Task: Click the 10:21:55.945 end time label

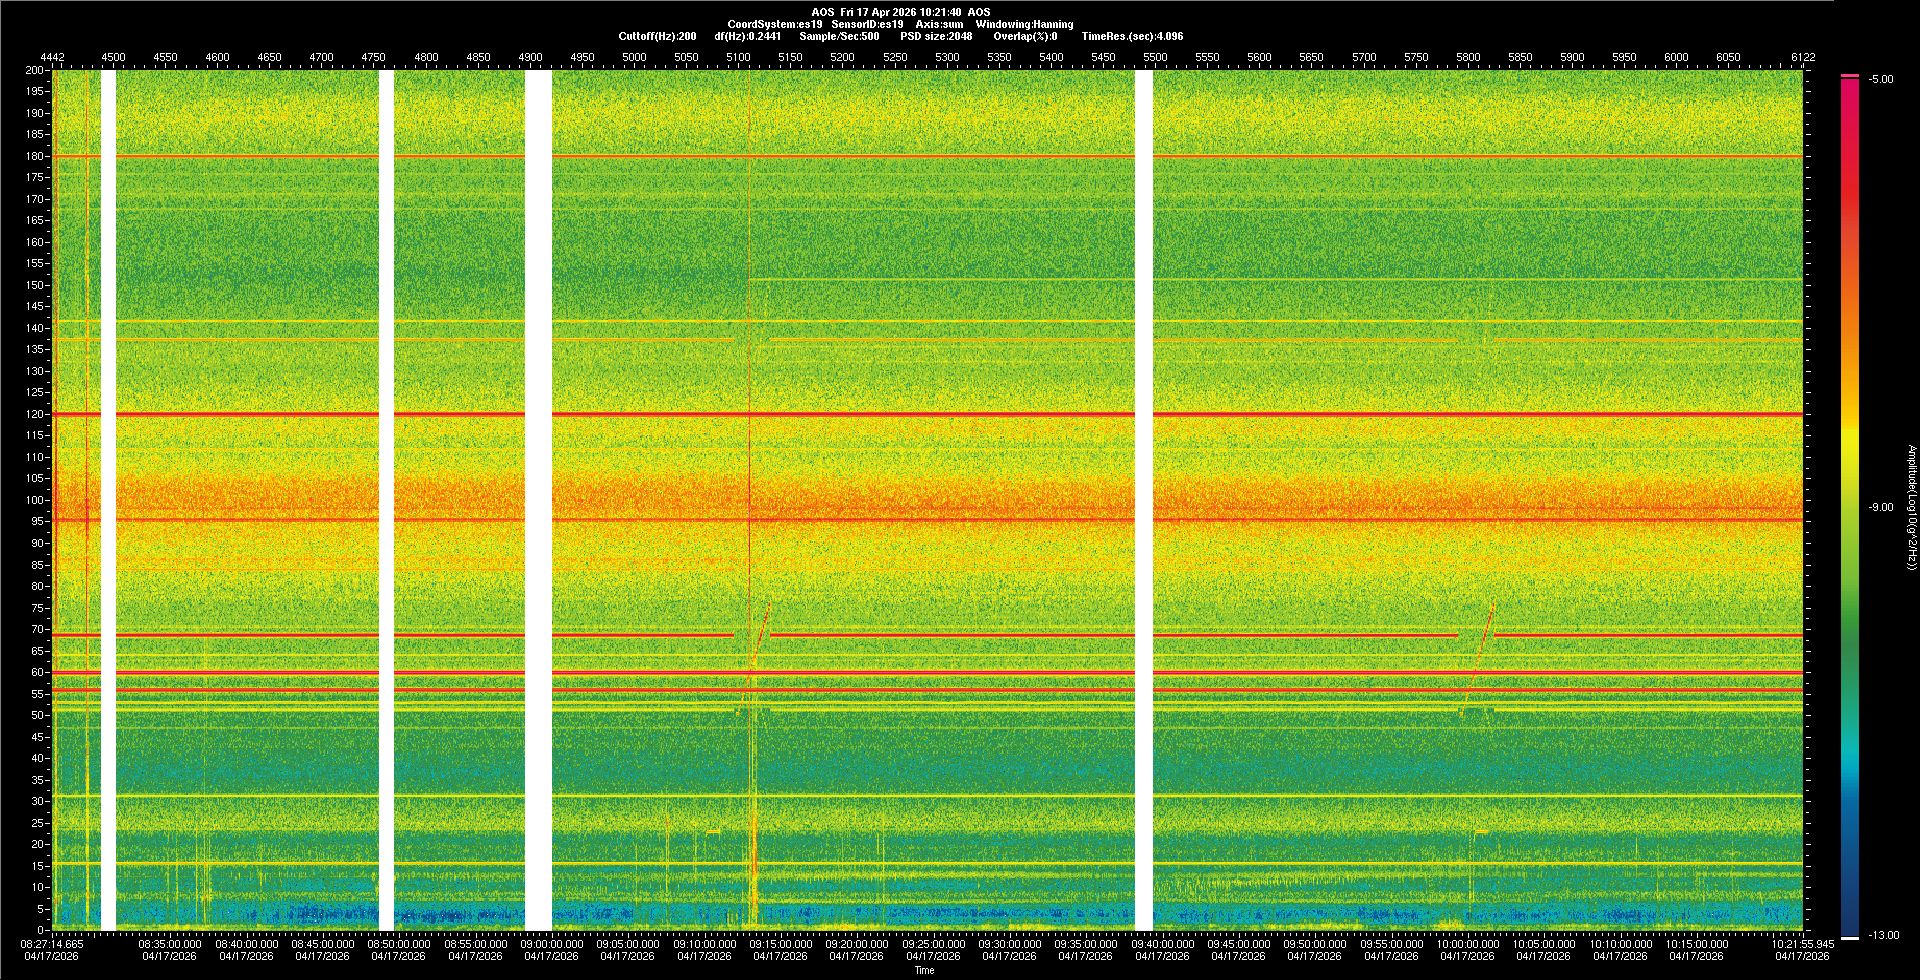Action: tap(1802, 944)
